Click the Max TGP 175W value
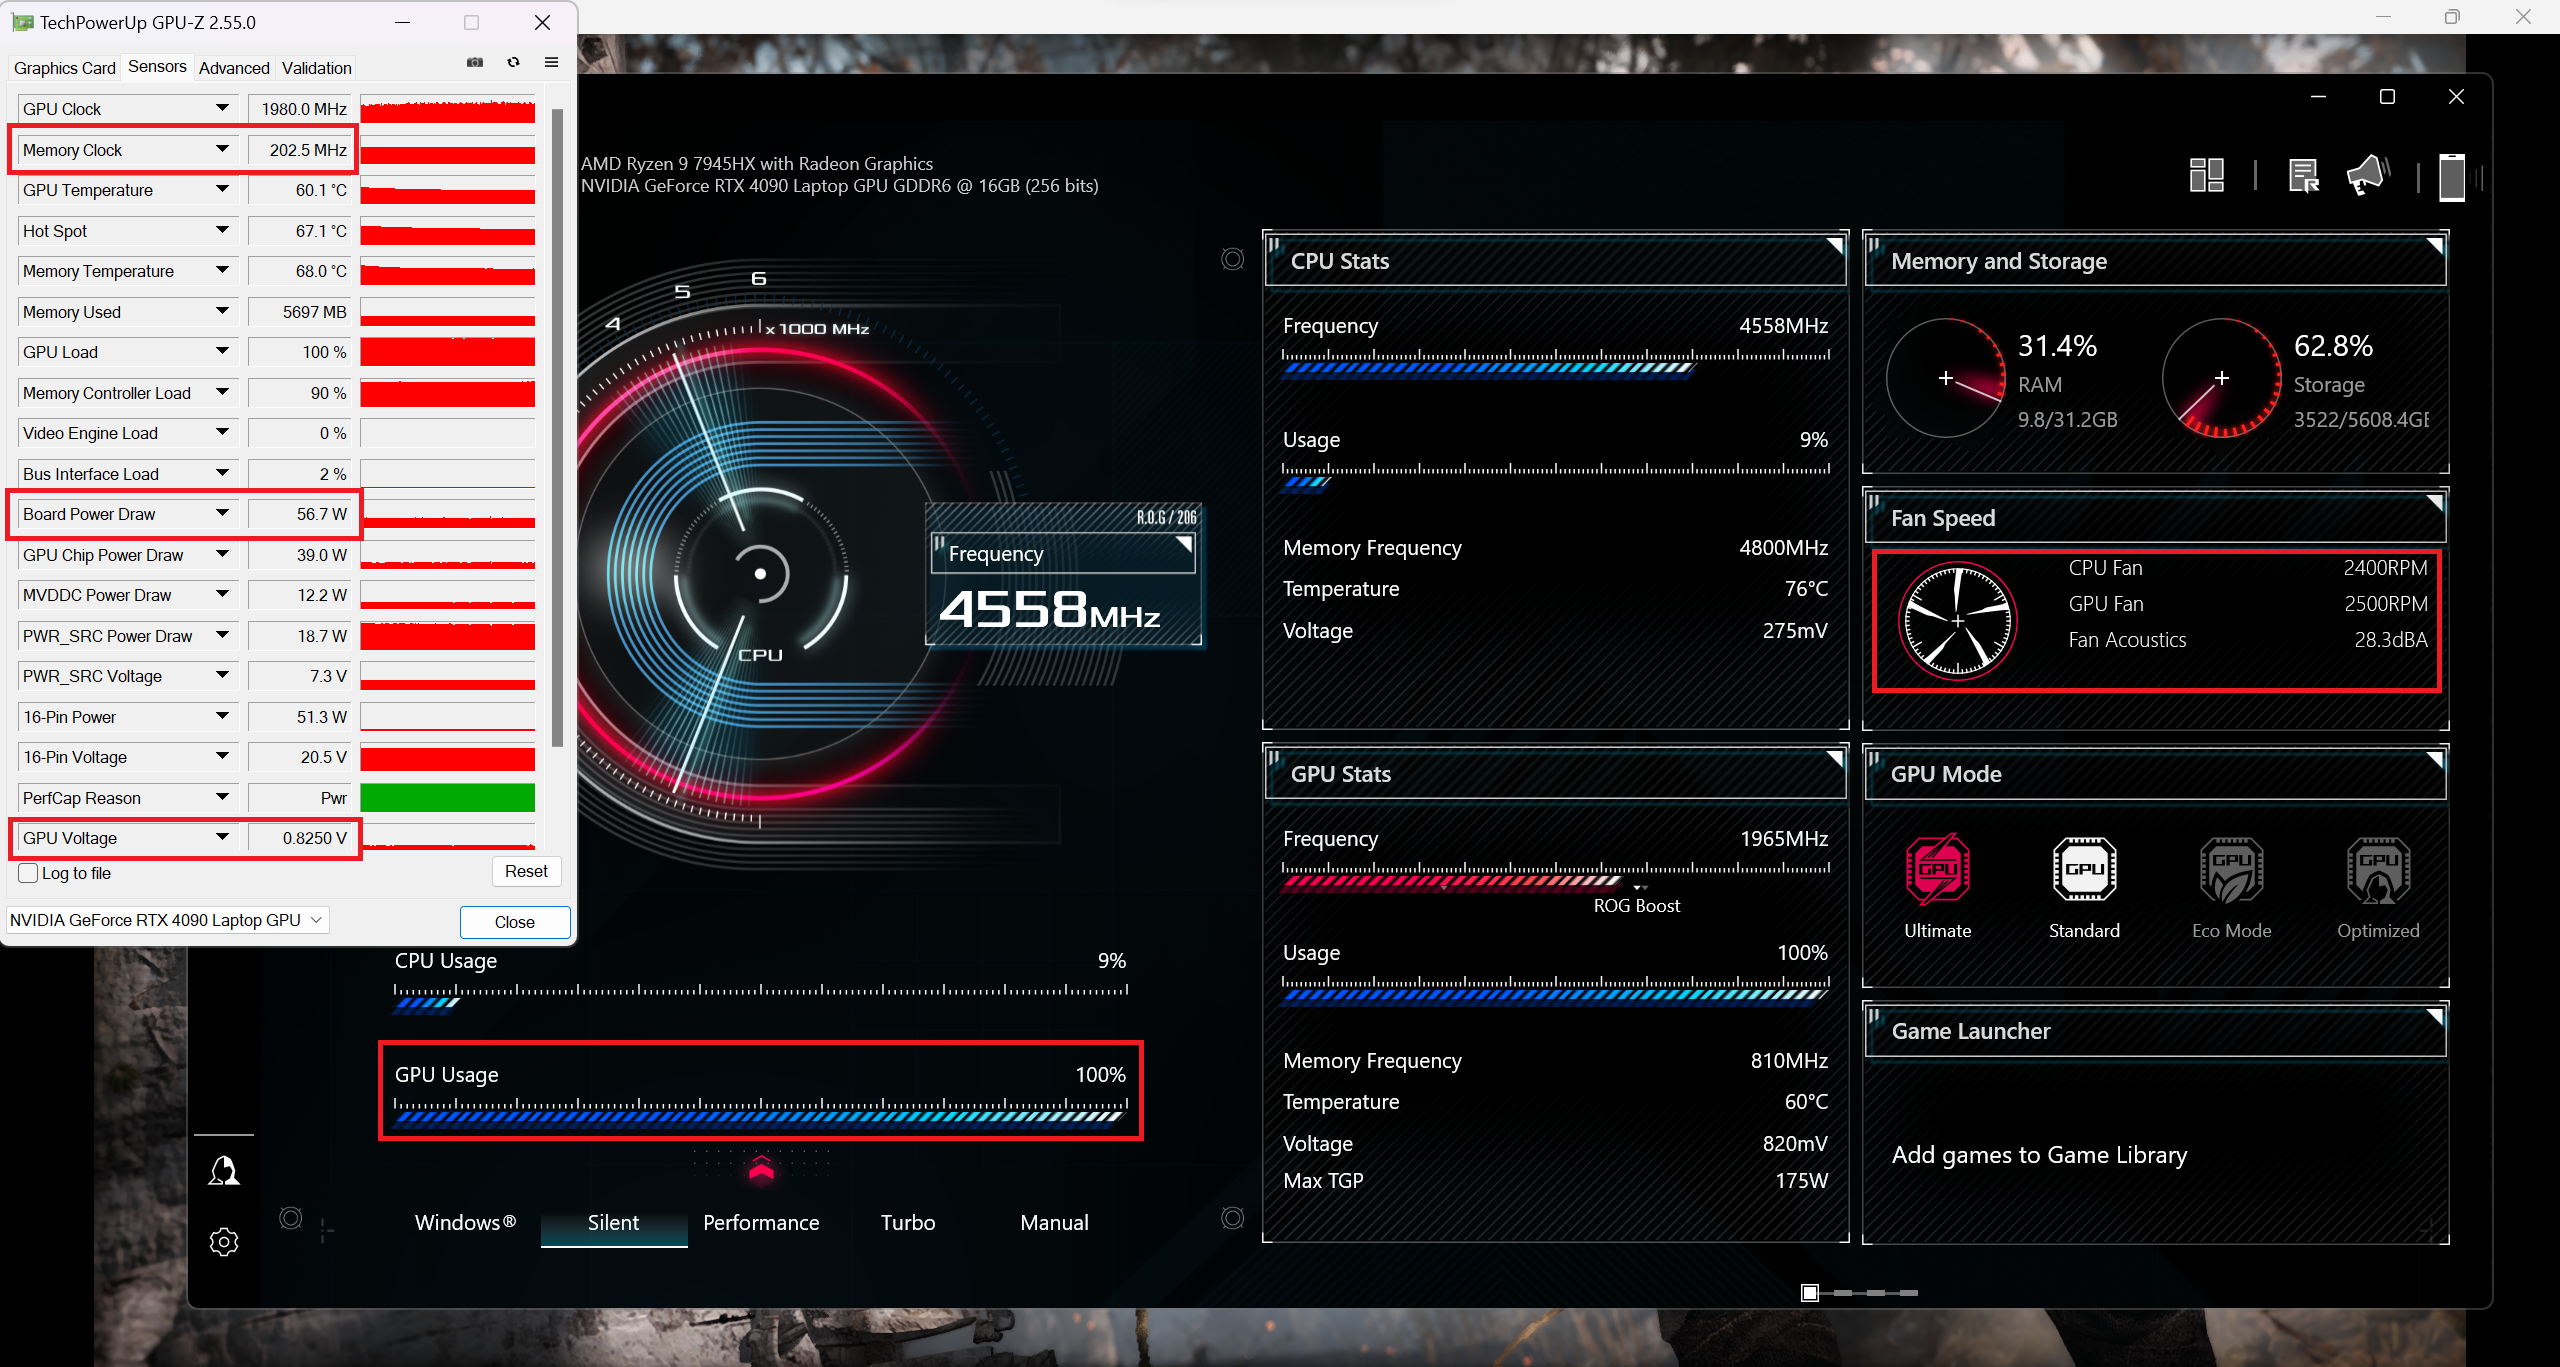Image resolution: width=2560 pixels, height=1367 pixels. 1801,1180
